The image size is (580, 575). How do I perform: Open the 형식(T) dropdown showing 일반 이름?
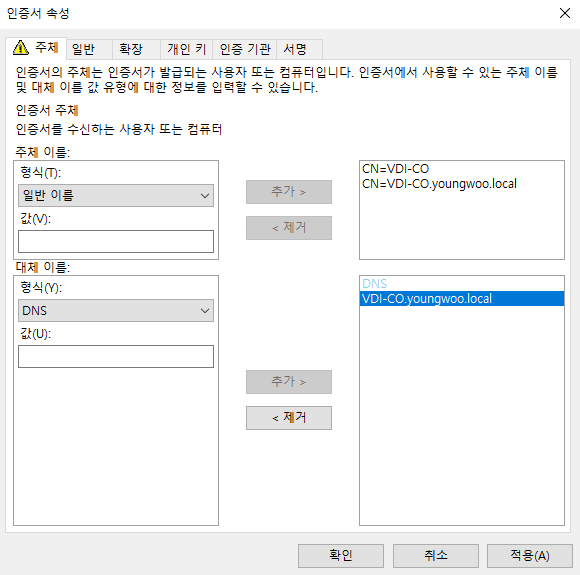(x=116, y=195)
